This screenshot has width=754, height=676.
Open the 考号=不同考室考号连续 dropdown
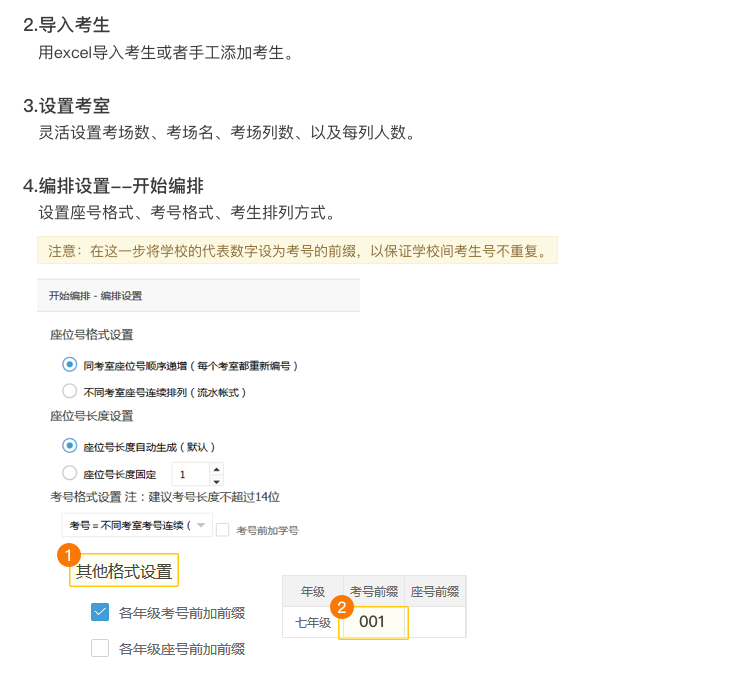[137, 525]
